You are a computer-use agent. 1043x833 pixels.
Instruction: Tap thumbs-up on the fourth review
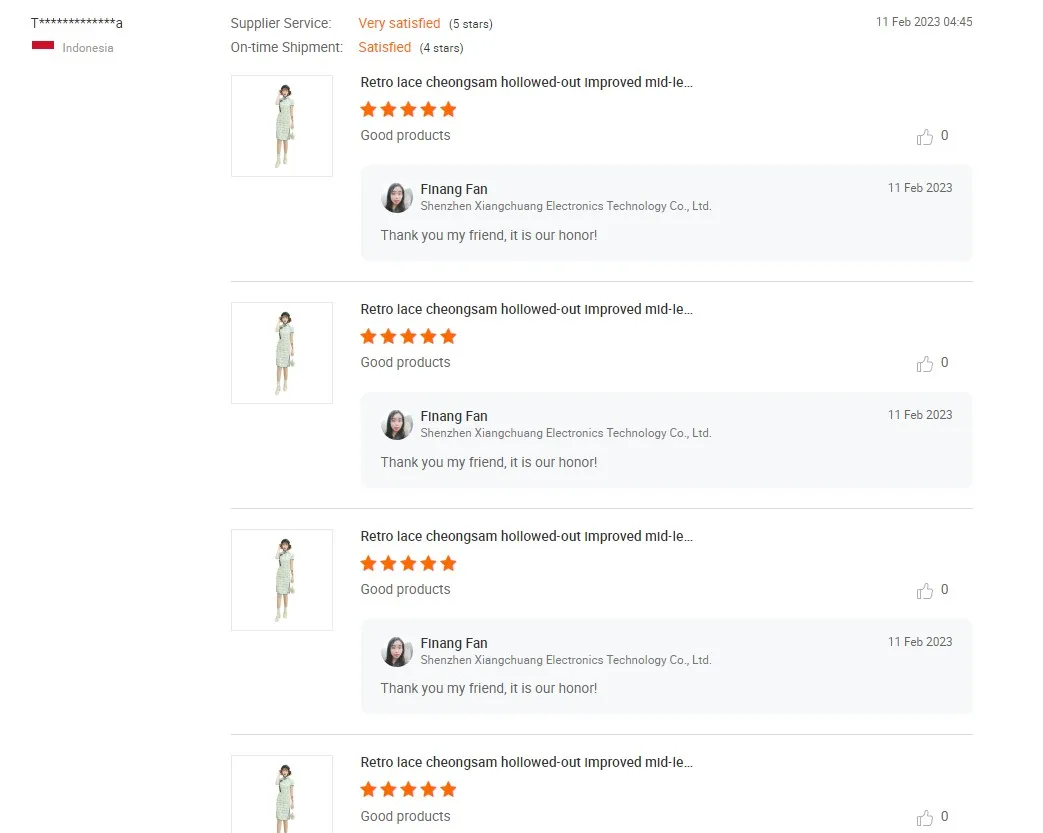point(925,817)
